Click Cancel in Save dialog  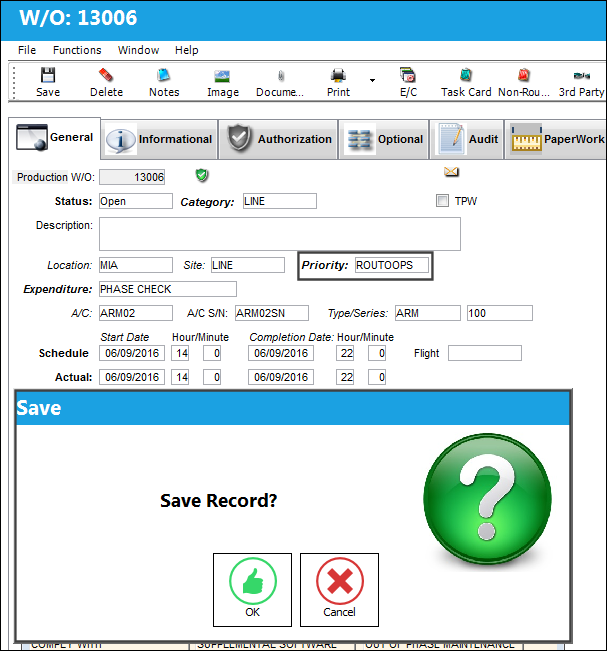coord(339,590)
